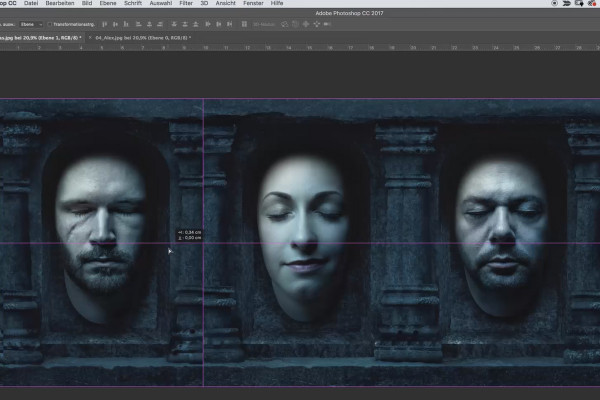Image resolution: width=600 pixels, height=400 pixels.
Task: Select 3D slide mode icon
Action: tap(316, 24)
